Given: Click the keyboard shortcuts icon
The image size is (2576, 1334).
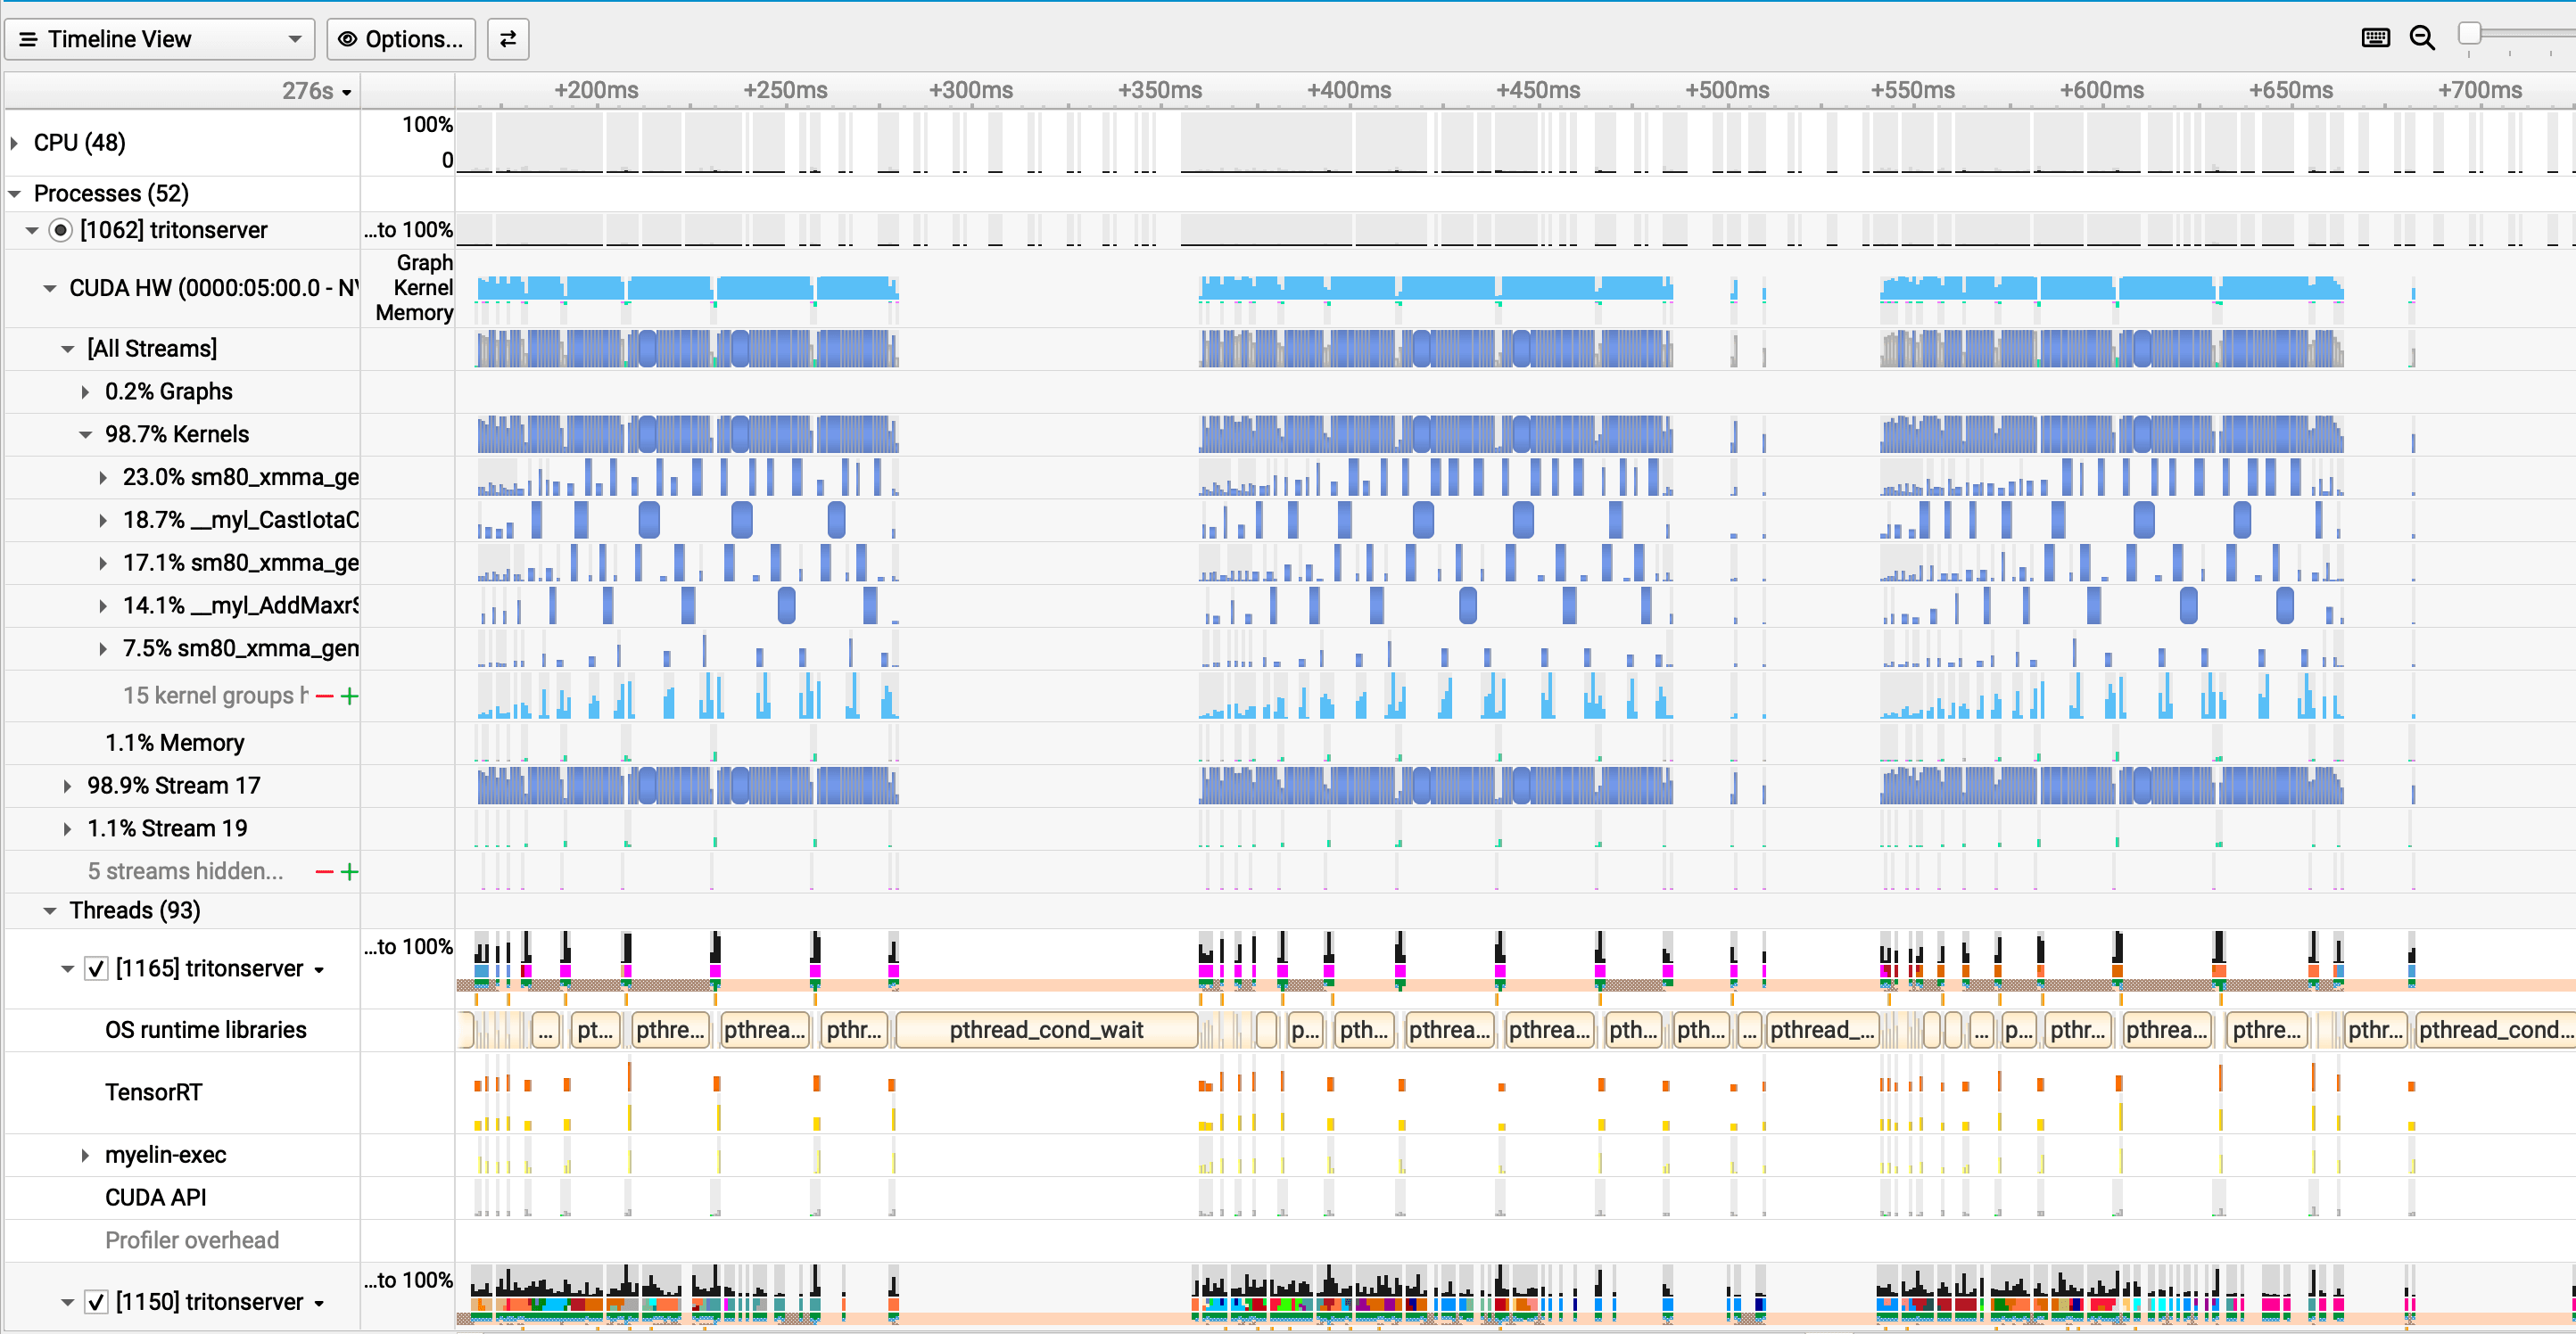Looking at the screenshot, I should [2375, 38].
